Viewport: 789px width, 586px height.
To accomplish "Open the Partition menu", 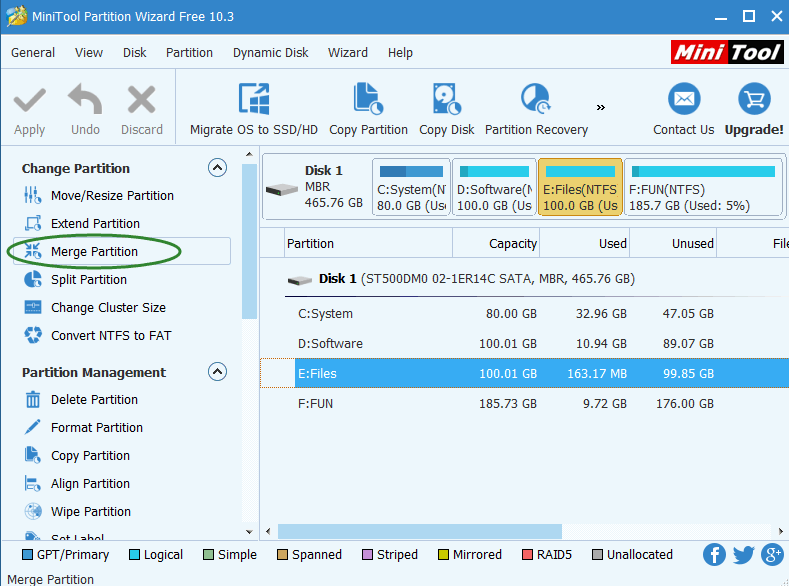I will pos(189,53).
